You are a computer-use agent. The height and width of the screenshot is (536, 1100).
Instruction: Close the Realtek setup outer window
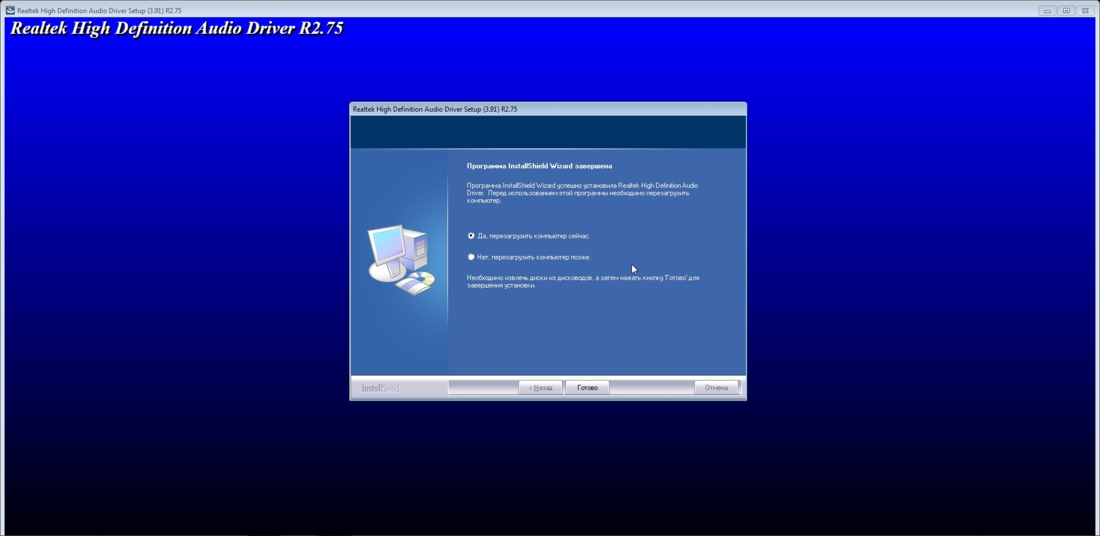1085,11
